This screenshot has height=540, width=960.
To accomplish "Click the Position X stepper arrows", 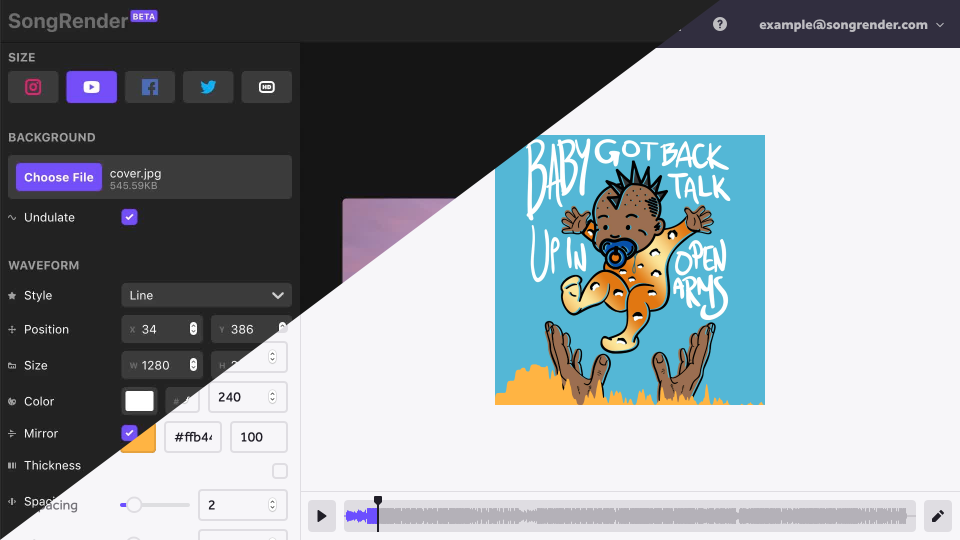I will tap(193, 329).
